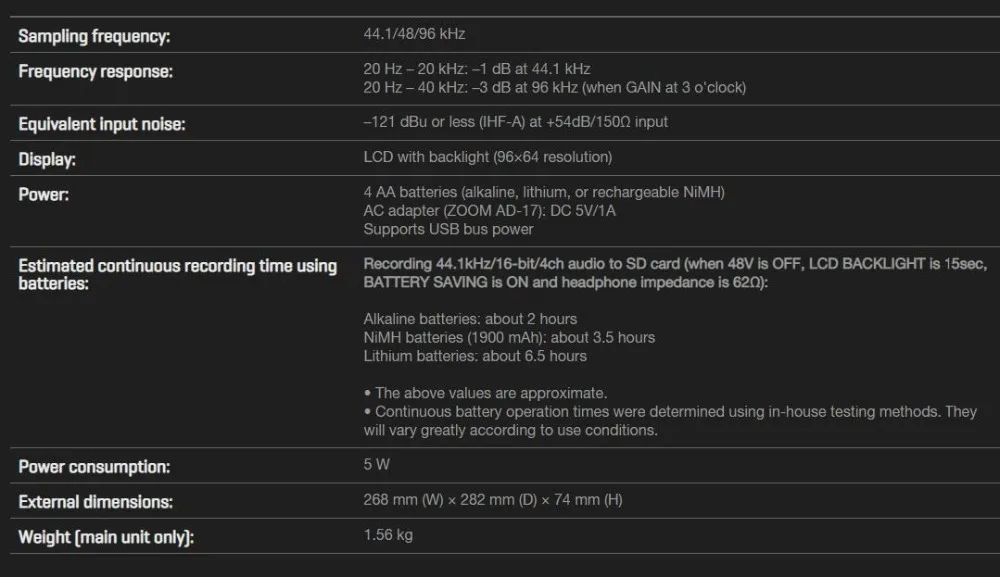Click the note about approximate values

[x=485, y=393]
